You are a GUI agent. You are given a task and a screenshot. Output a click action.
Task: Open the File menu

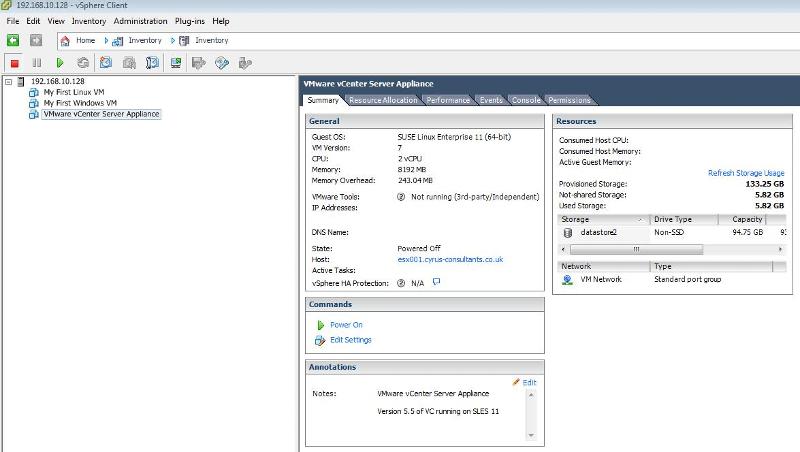pyautogui.click(x=13, y=21)
